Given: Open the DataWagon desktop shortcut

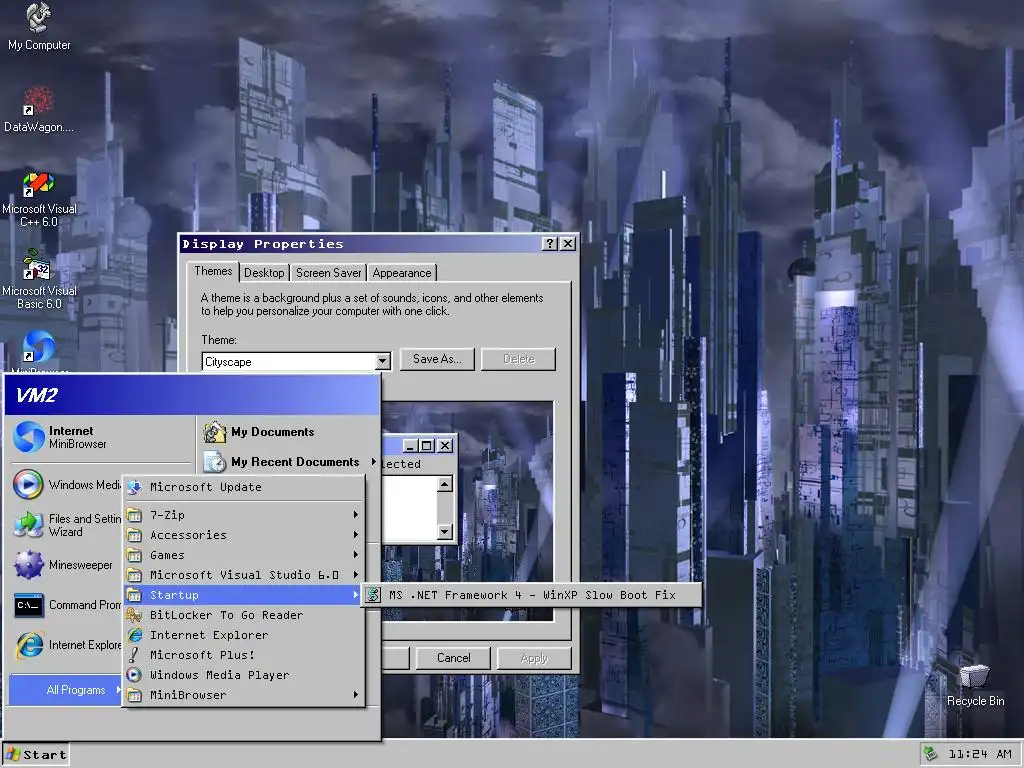Looking at the screenshot, I should pyautogui.click(x=39, y=109).
